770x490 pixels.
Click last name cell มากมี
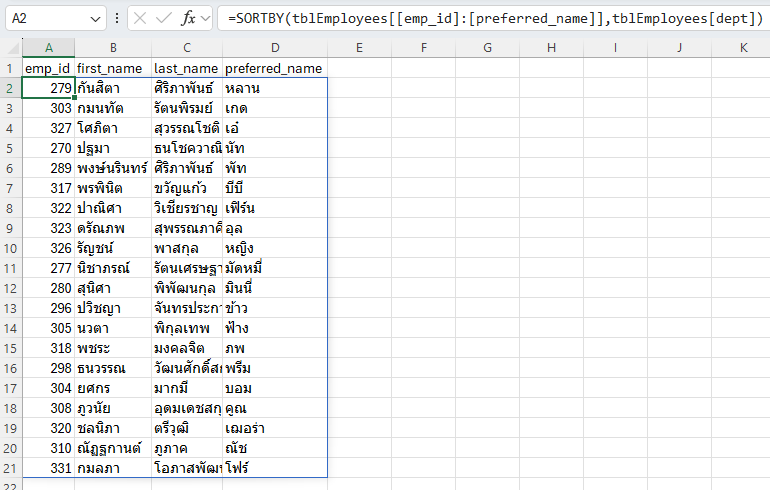point(187,388)
